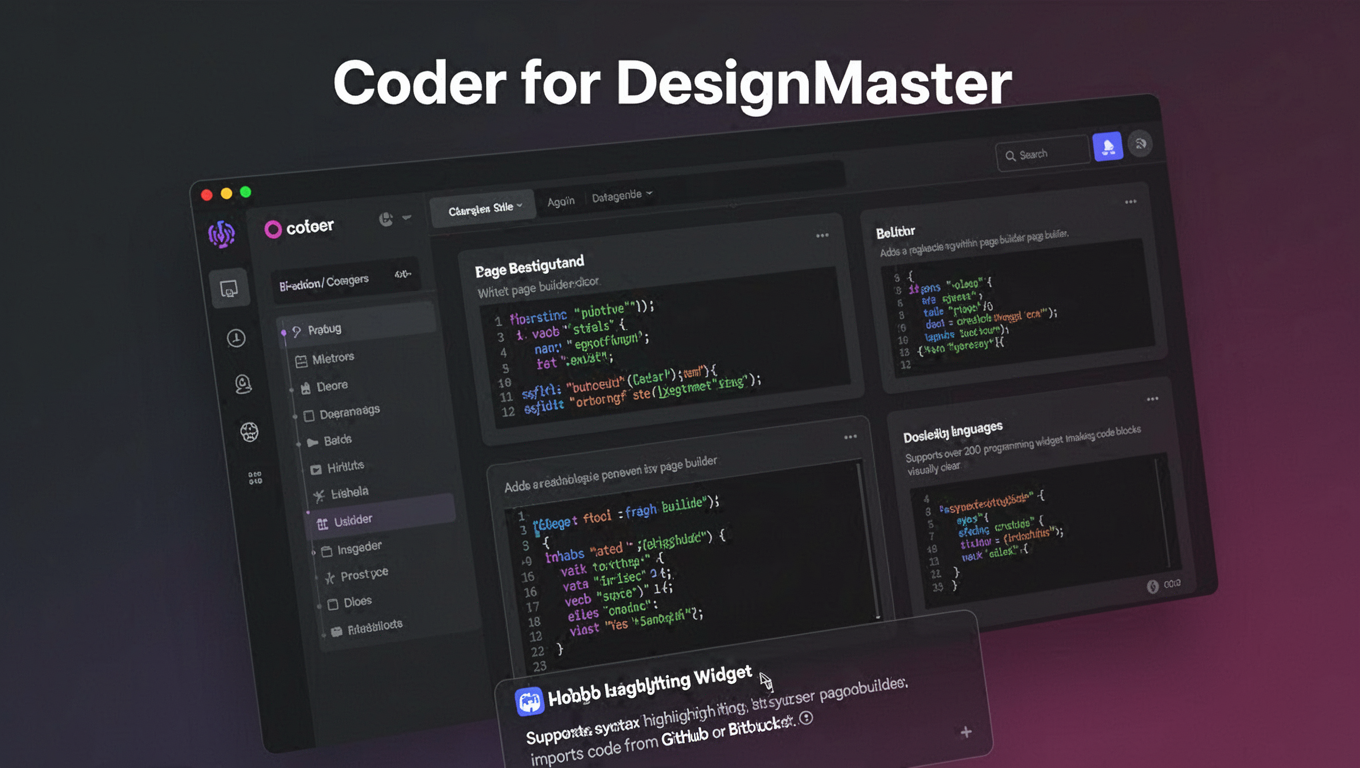The width and height of the screenshot is (1360, 768).
Task: Open the clock/history icon in the left rail
Action: (236, 338)
